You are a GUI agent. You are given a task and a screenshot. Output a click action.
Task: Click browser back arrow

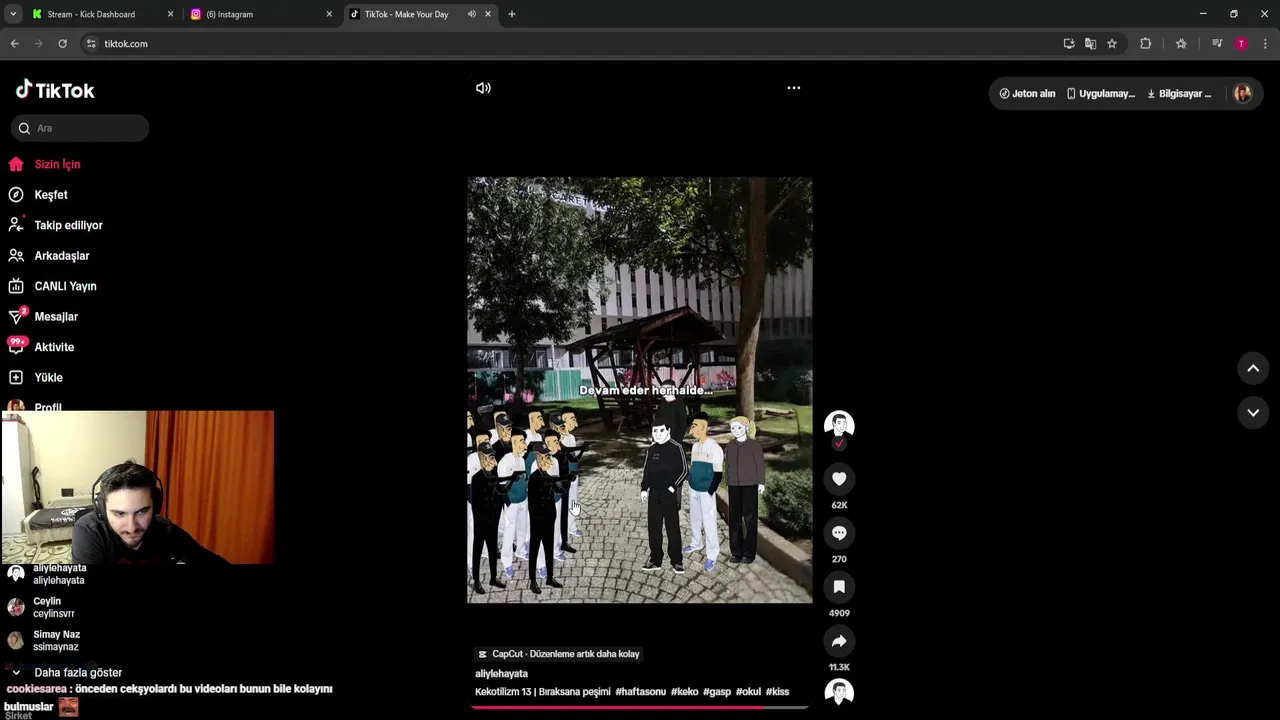14,44
